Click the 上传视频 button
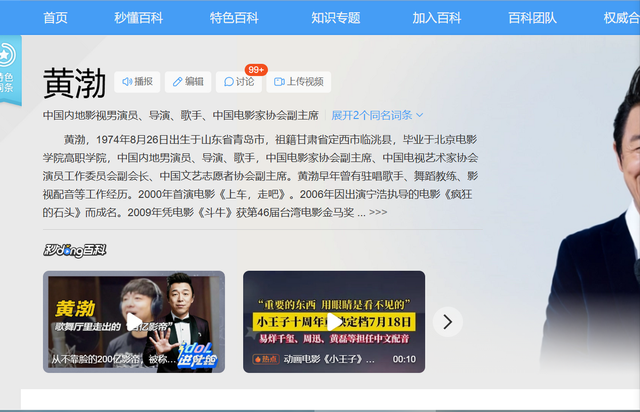Viewport: 640px width, 412px height. click(x=298, y=82)
